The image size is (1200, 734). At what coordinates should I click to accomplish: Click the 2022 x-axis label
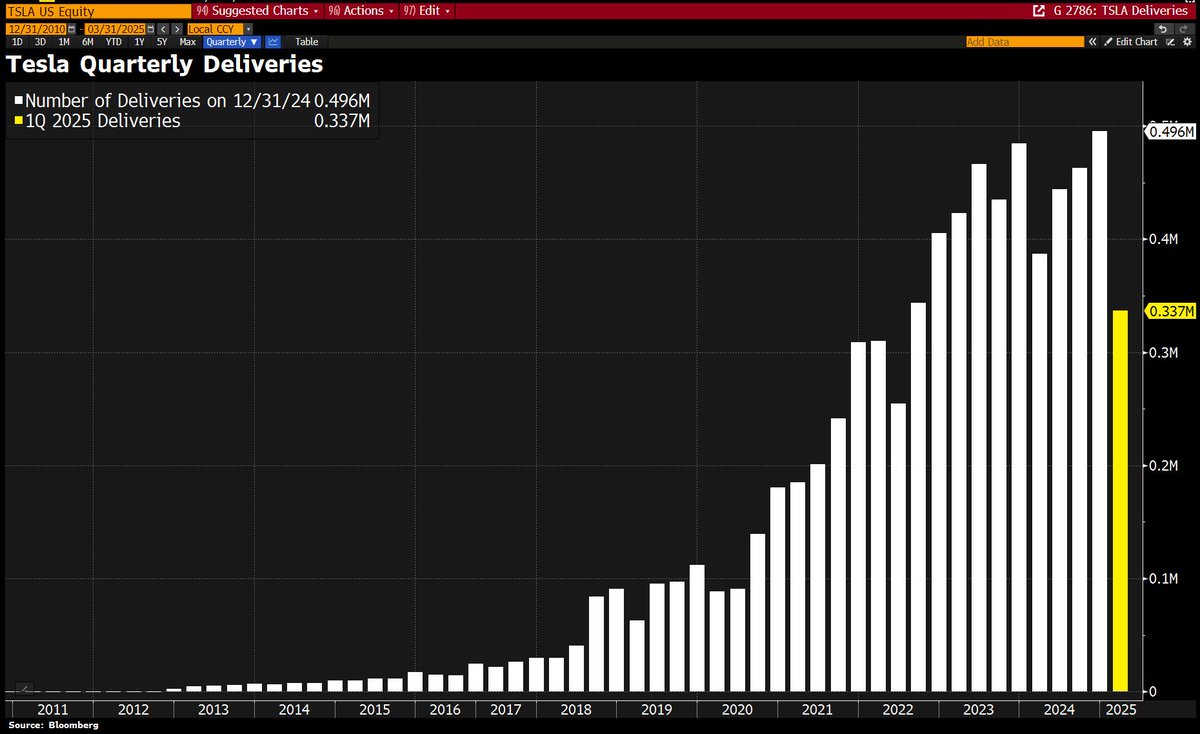(x=897, y=709)
